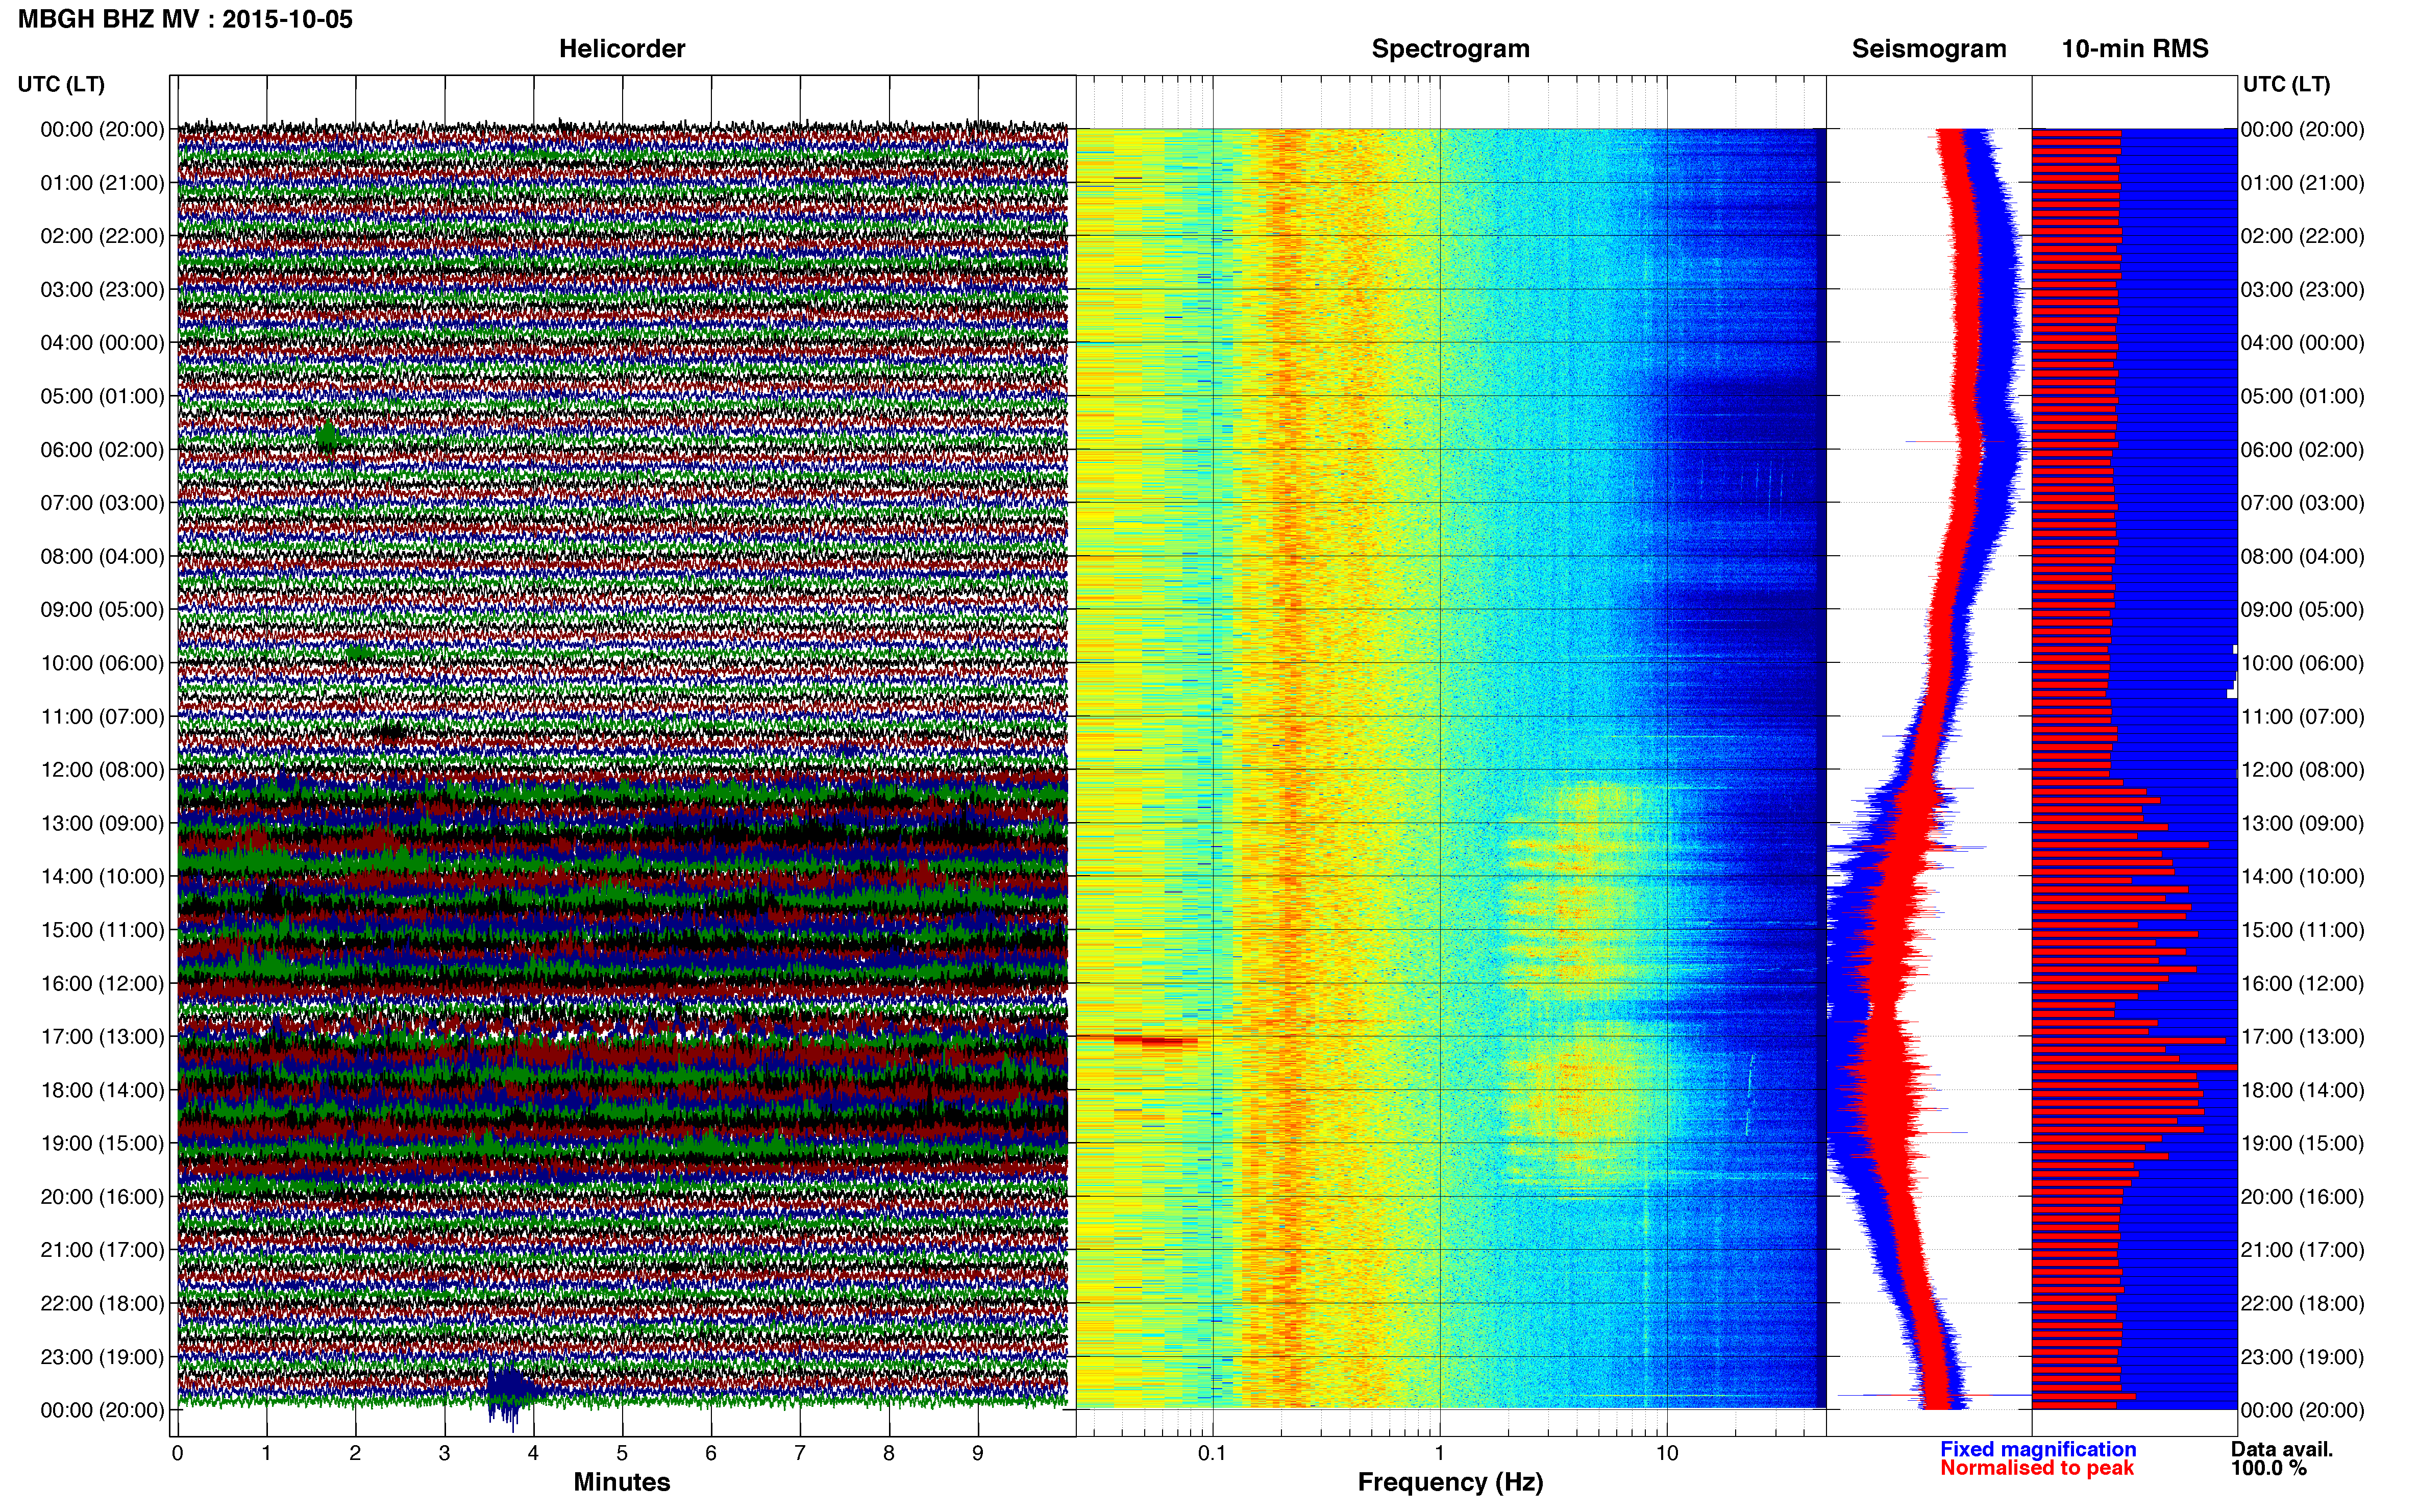Click the Spectrogram panel heading
This screenshot has height=1512, width=2419.
pos(1450,49)
